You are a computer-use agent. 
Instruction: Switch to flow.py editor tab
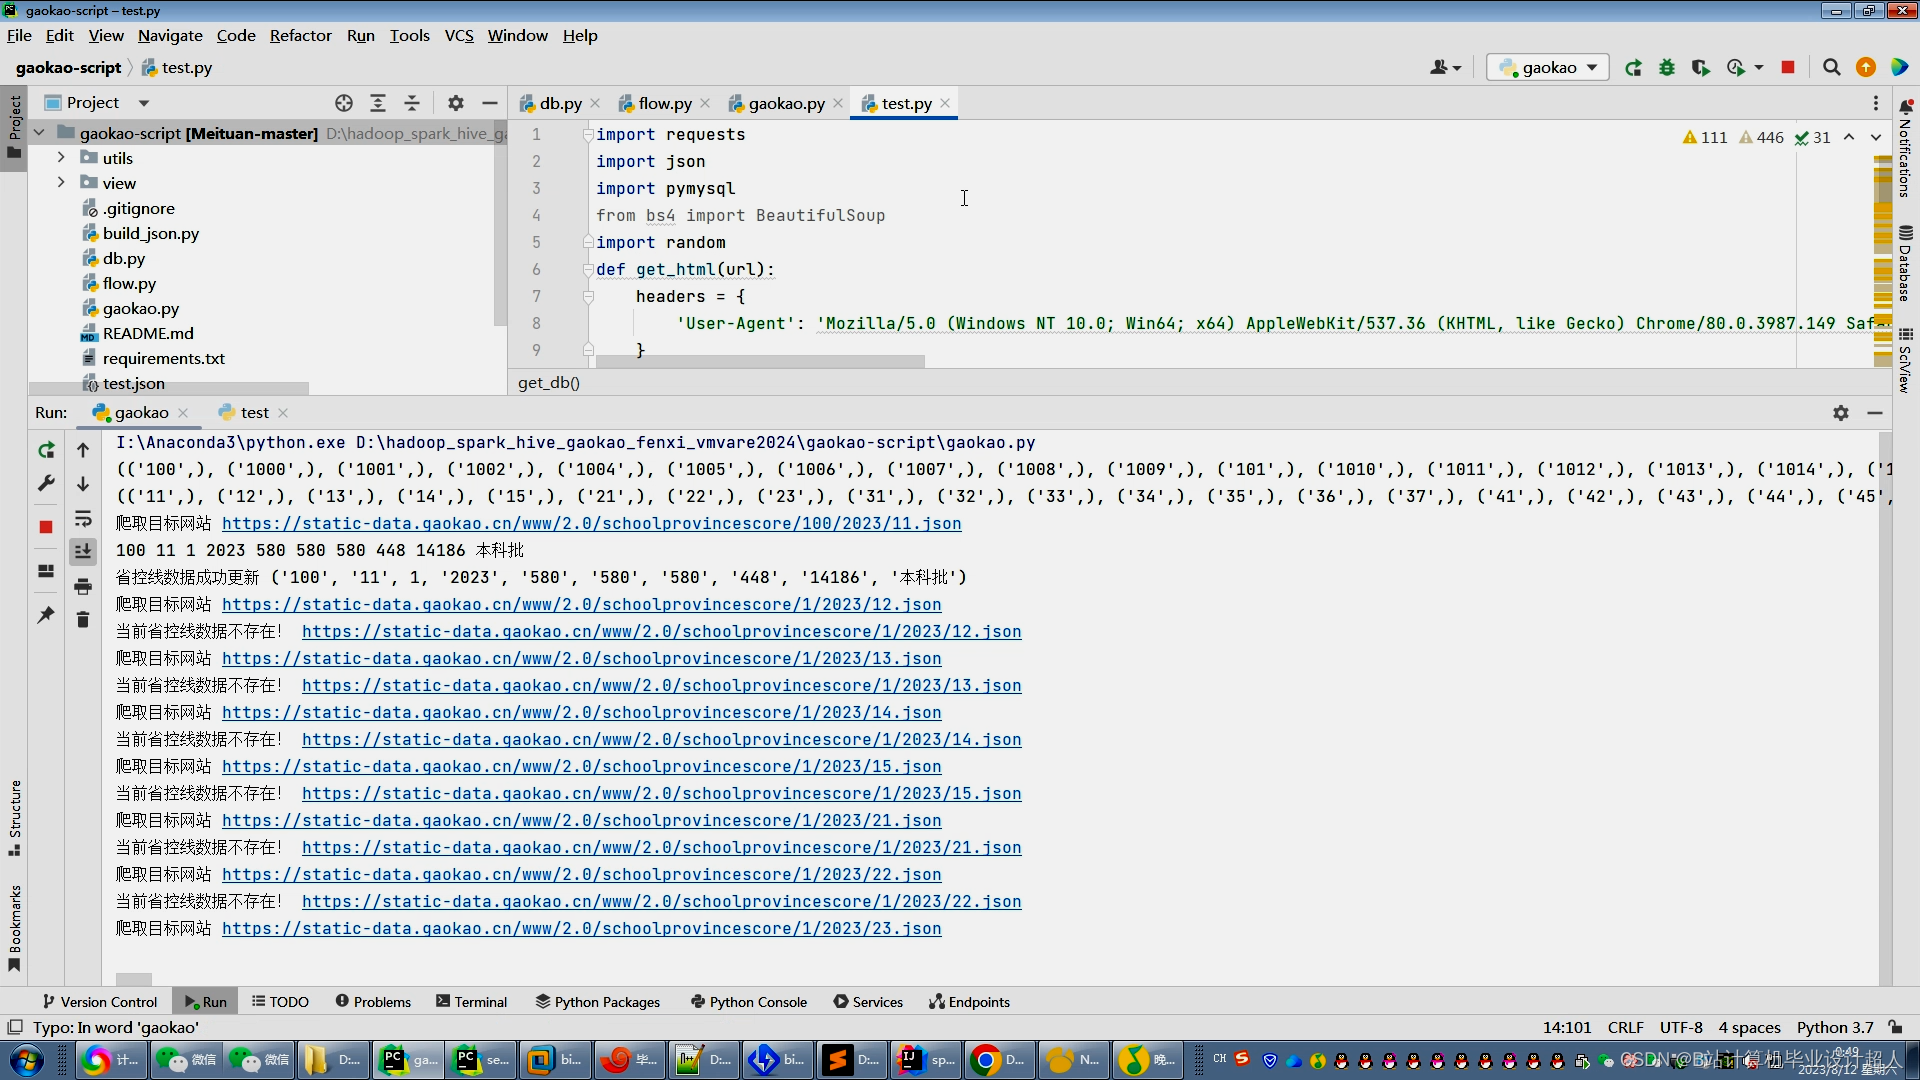[x=664, y=103]
